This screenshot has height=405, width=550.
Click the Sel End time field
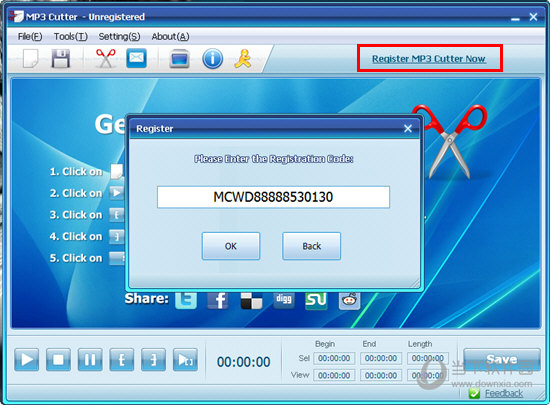pos(381,358)
